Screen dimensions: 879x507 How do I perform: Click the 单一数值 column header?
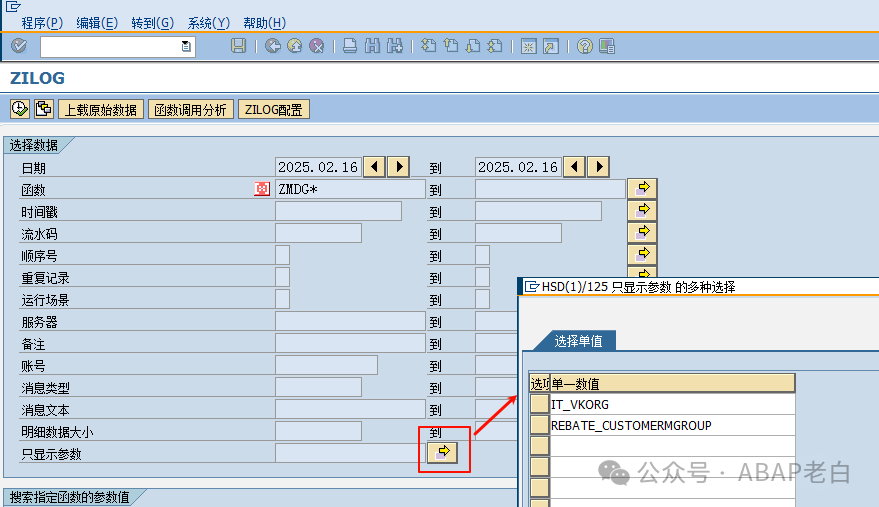point(672,384)
